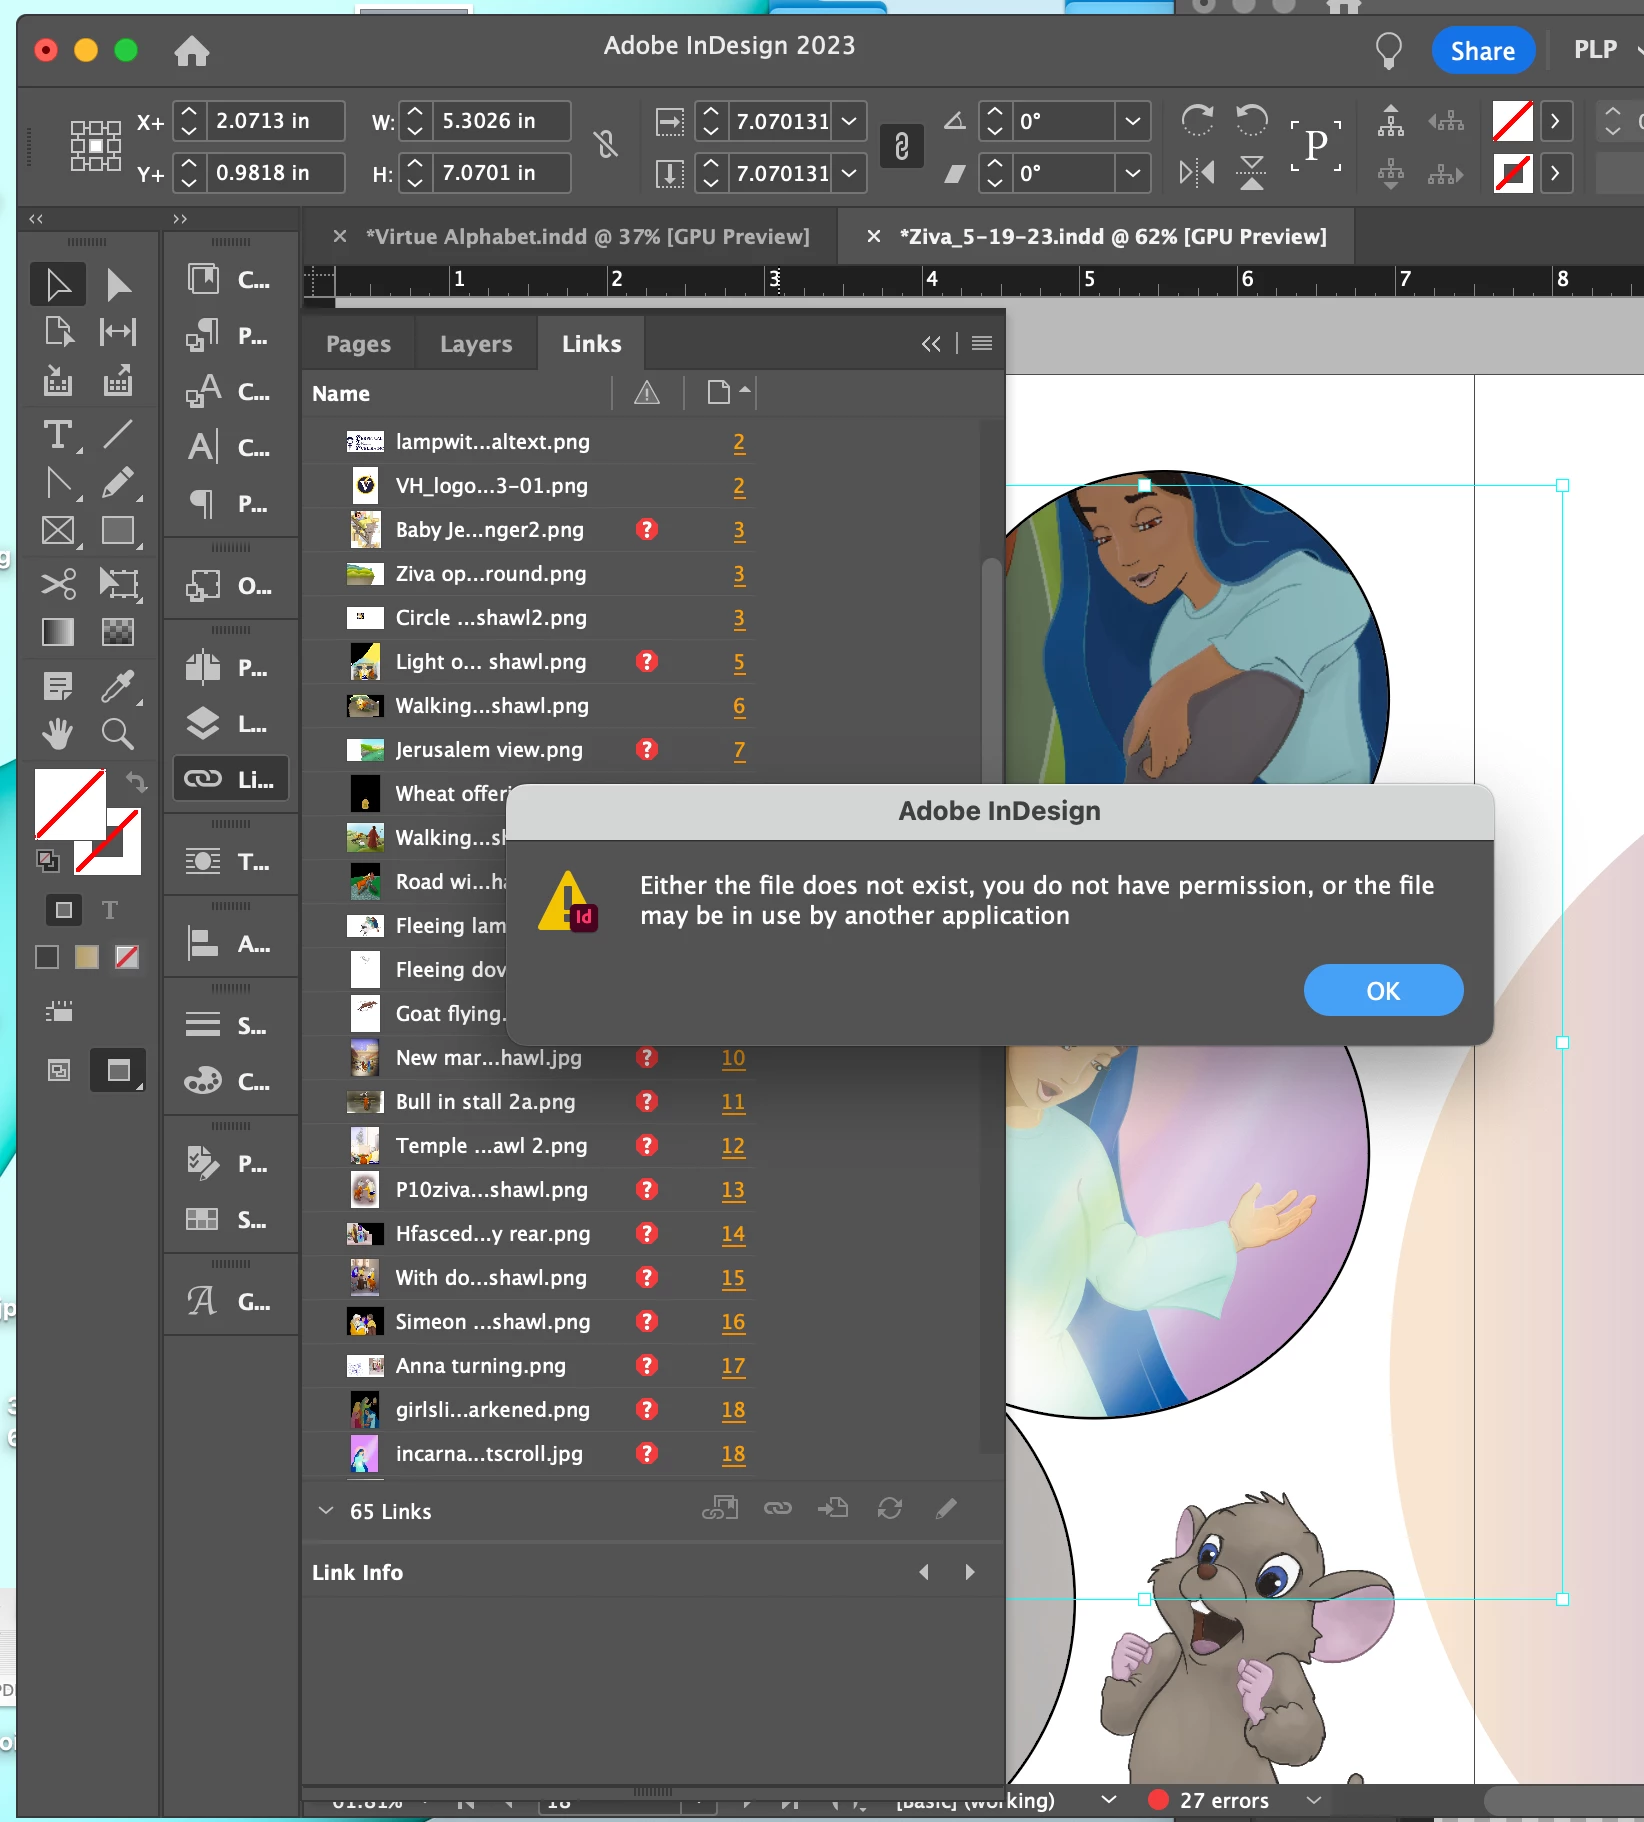This screenshot has width=1644, height=1822.
Task: Click Update Link refresh icon
Action: [890, 1508]
